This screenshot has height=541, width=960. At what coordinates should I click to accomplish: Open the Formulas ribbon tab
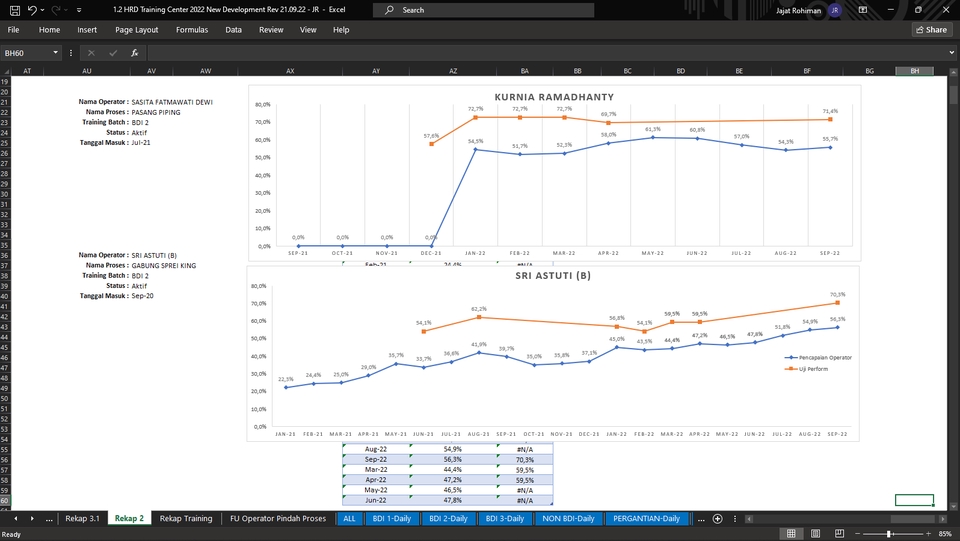coord(192,29)
